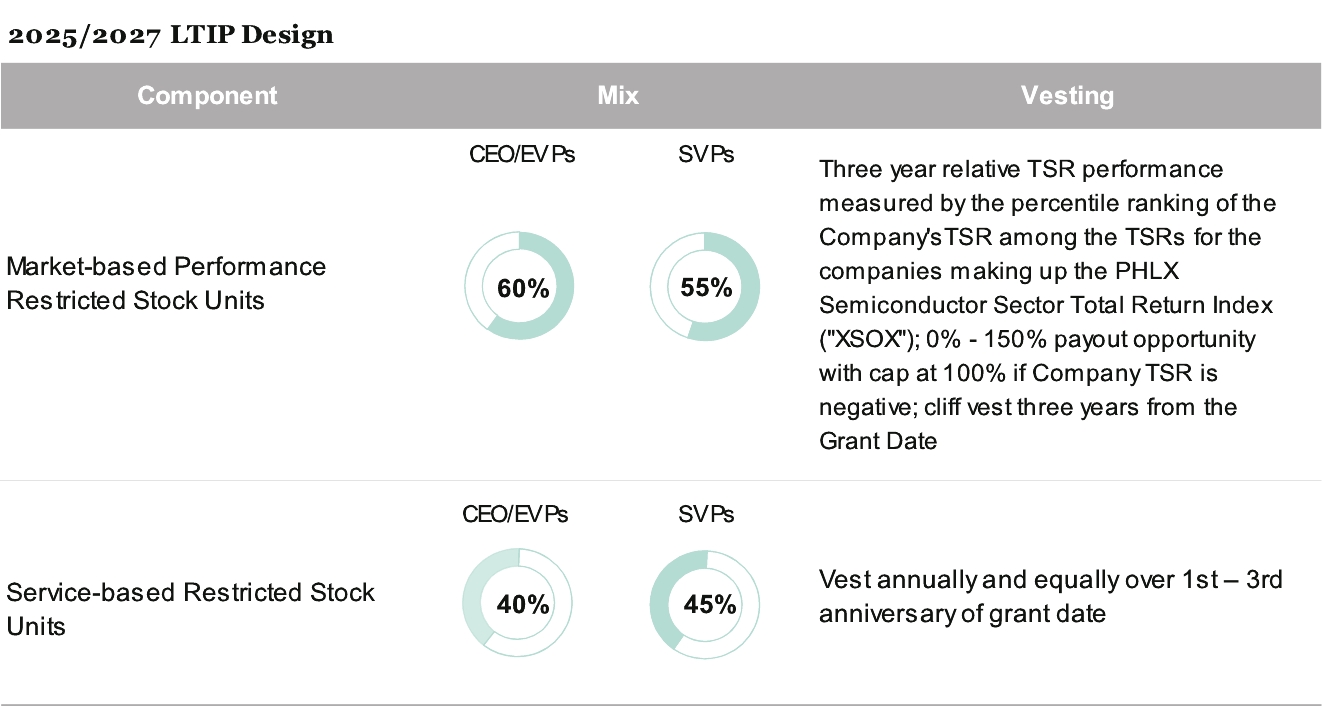Select the 40% donut chart

click(x=519, y=604)
